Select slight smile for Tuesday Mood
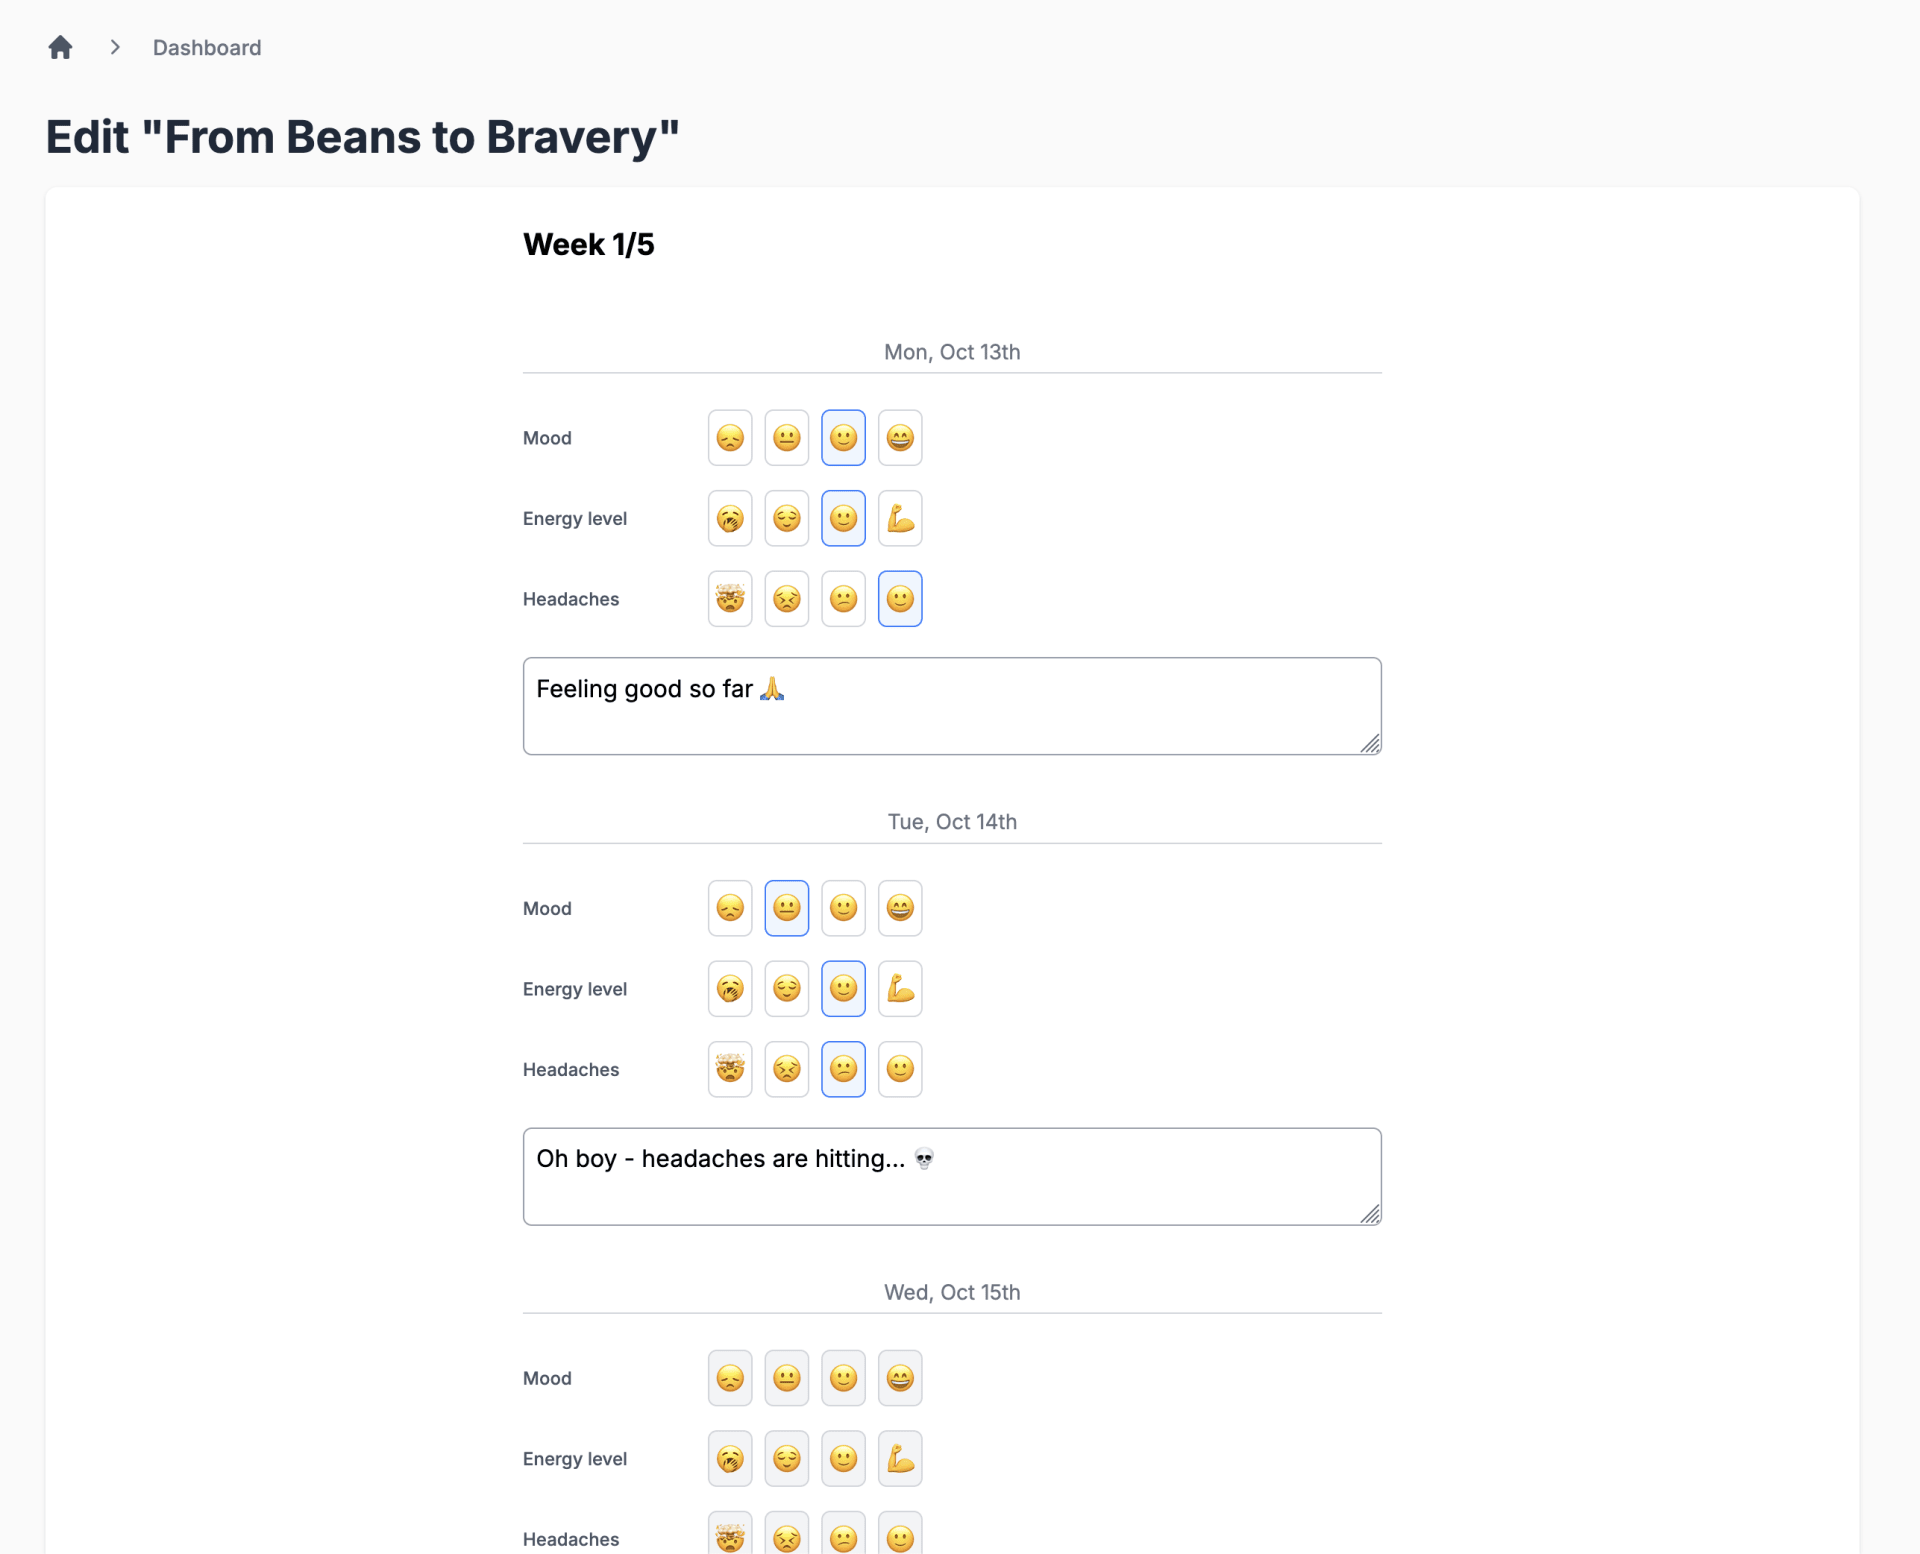The width and height of the screenshot is (1920, 1554). click(843, 908)
